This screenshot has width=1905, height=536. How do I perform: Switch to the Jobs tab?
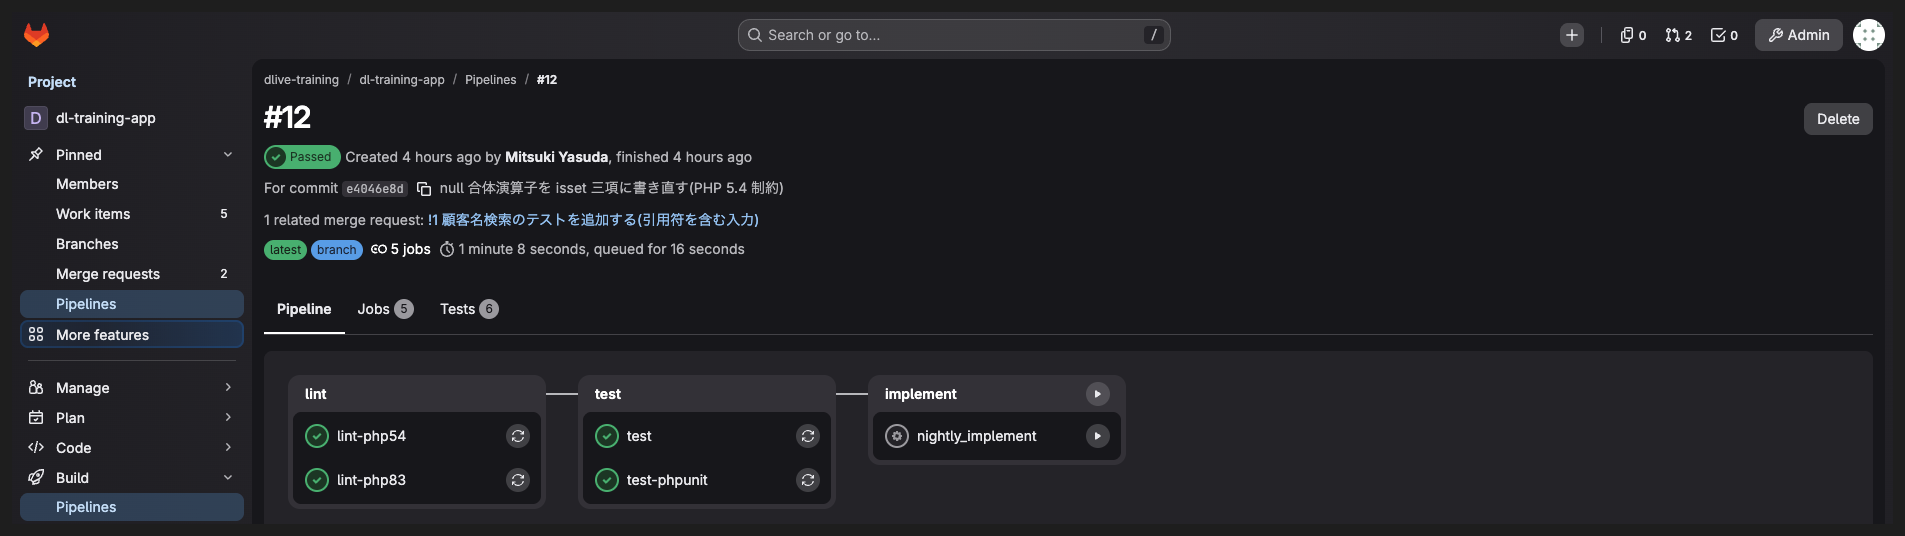point(385,309)
